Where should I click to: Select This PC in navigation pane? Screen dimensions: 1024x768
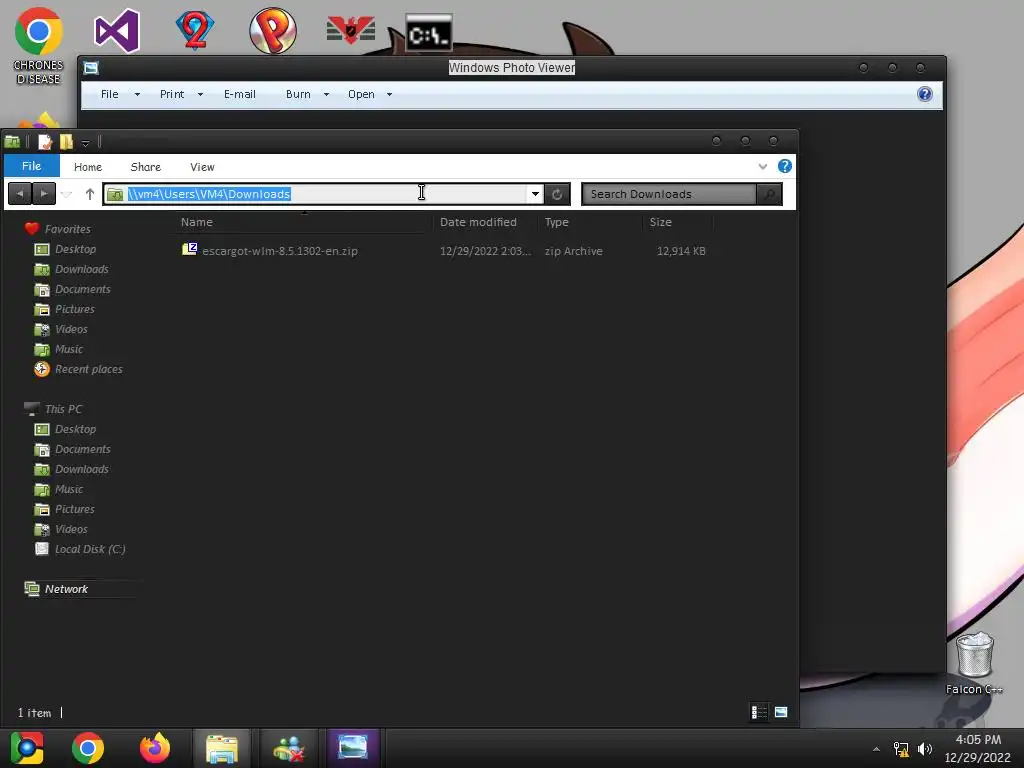pos(63,409)
